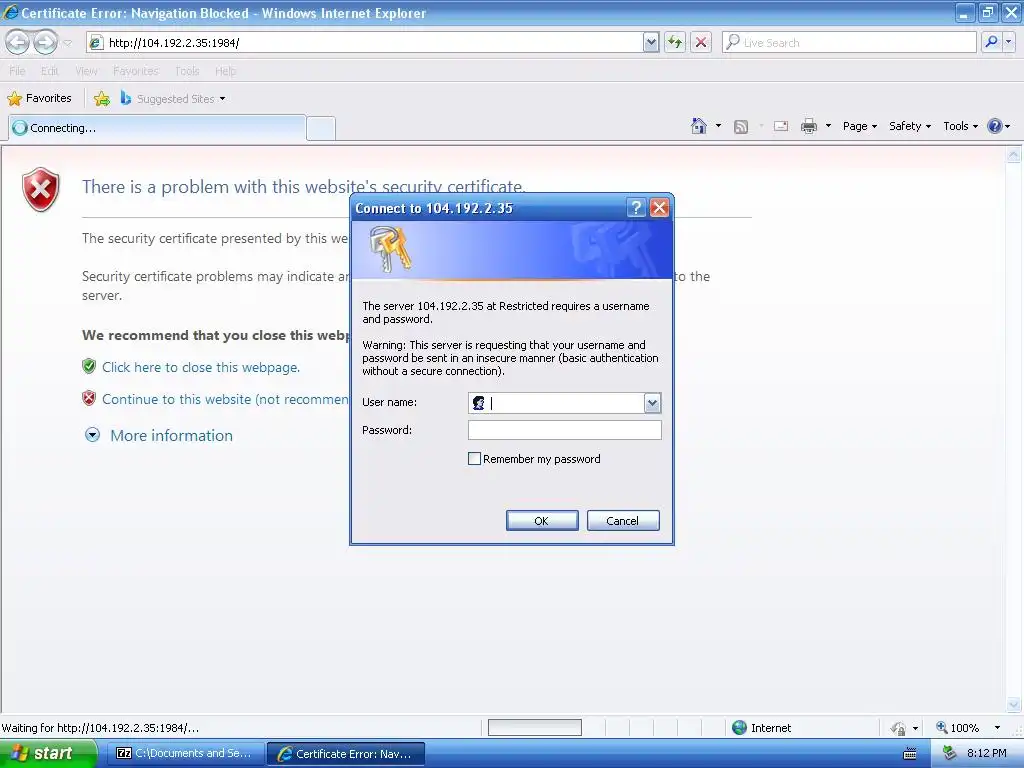Click the Protected Mode status icon

pyautogui.click(x=898, y=728)
